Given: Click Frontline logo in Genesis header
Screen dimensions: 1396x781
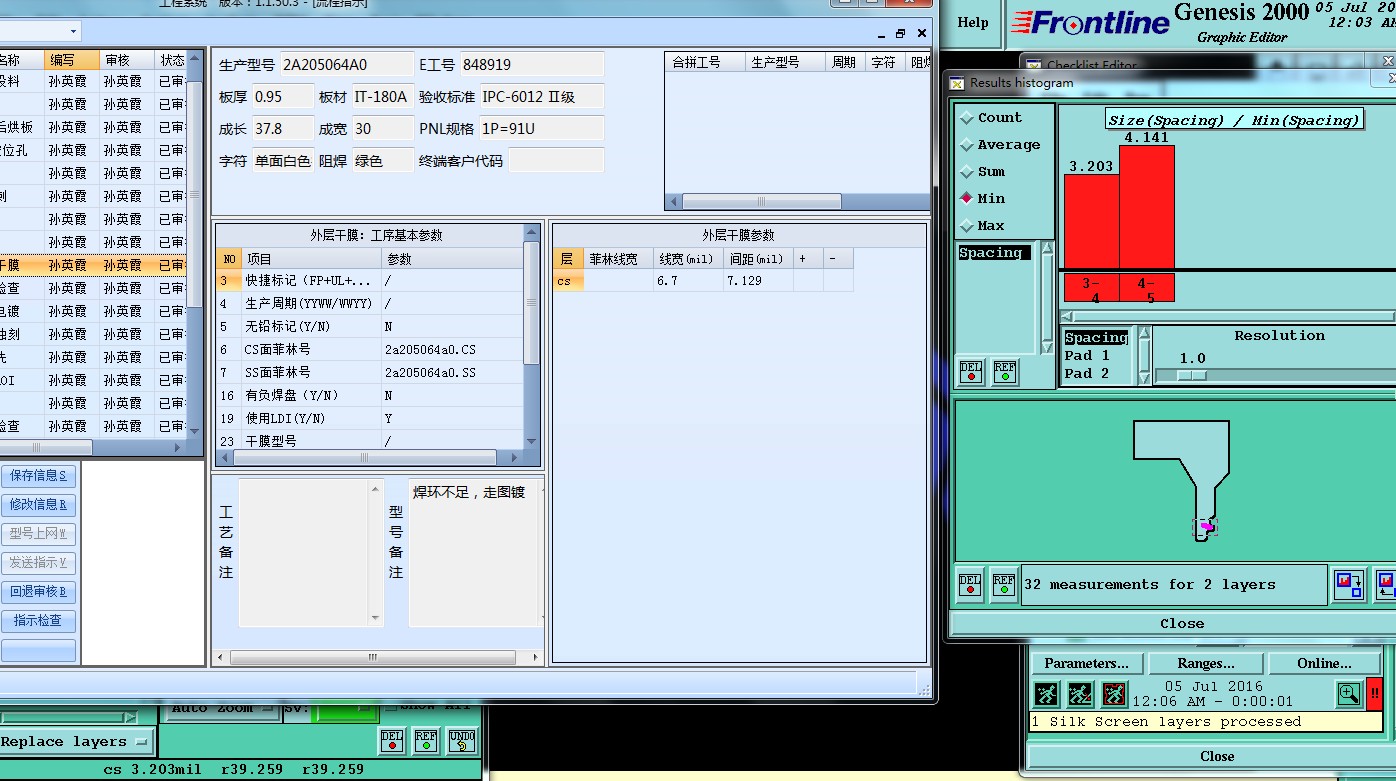Looking at the screenshot, I should point(1090,22).
